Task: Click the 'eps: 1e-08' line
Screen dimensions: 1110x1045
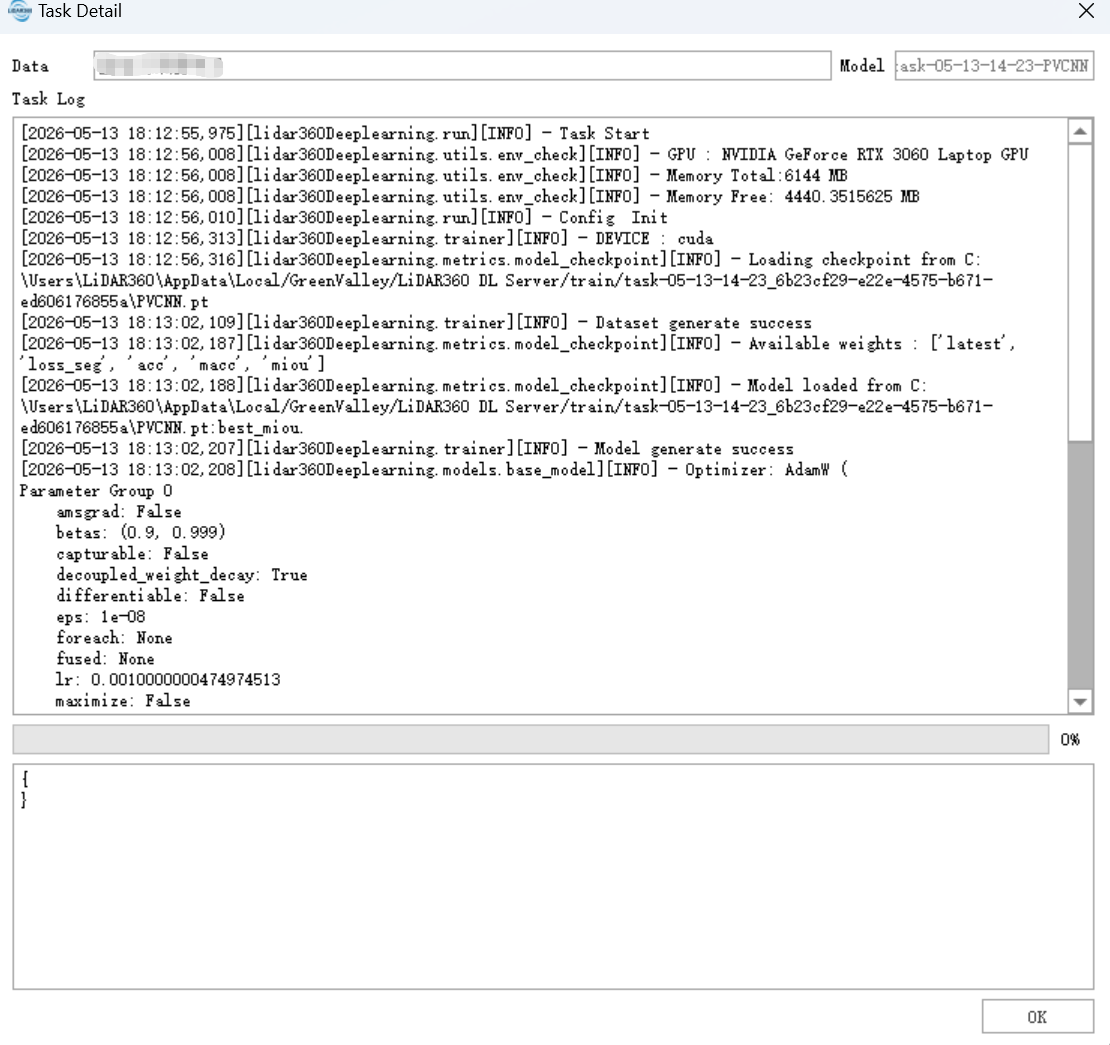Action: pos(101,617)
